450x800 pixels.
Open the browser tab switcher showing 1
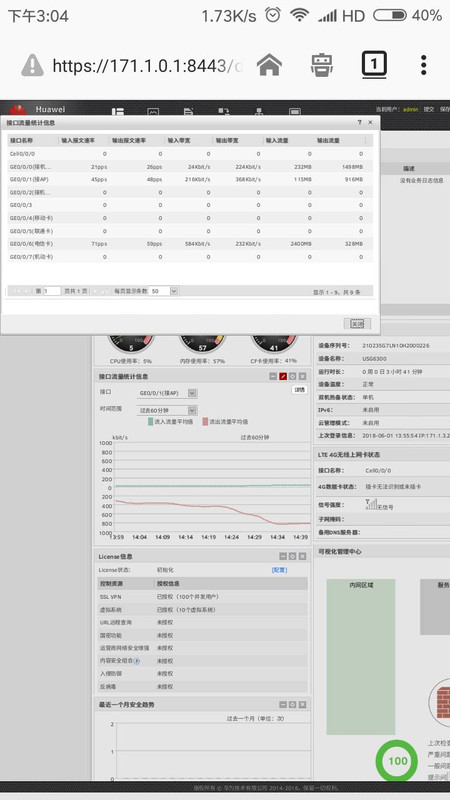click(374, 64)
